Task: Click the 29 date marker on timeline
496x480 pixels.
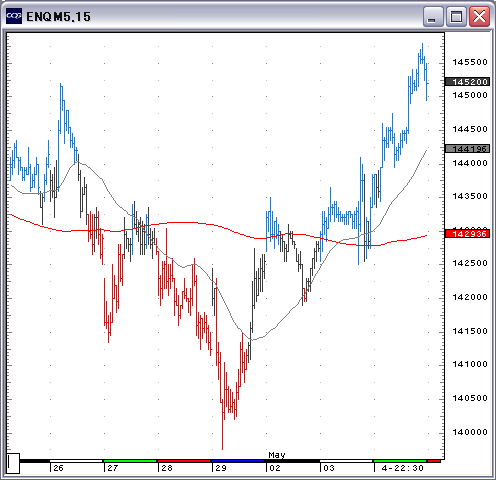Action: pos(221,468)
